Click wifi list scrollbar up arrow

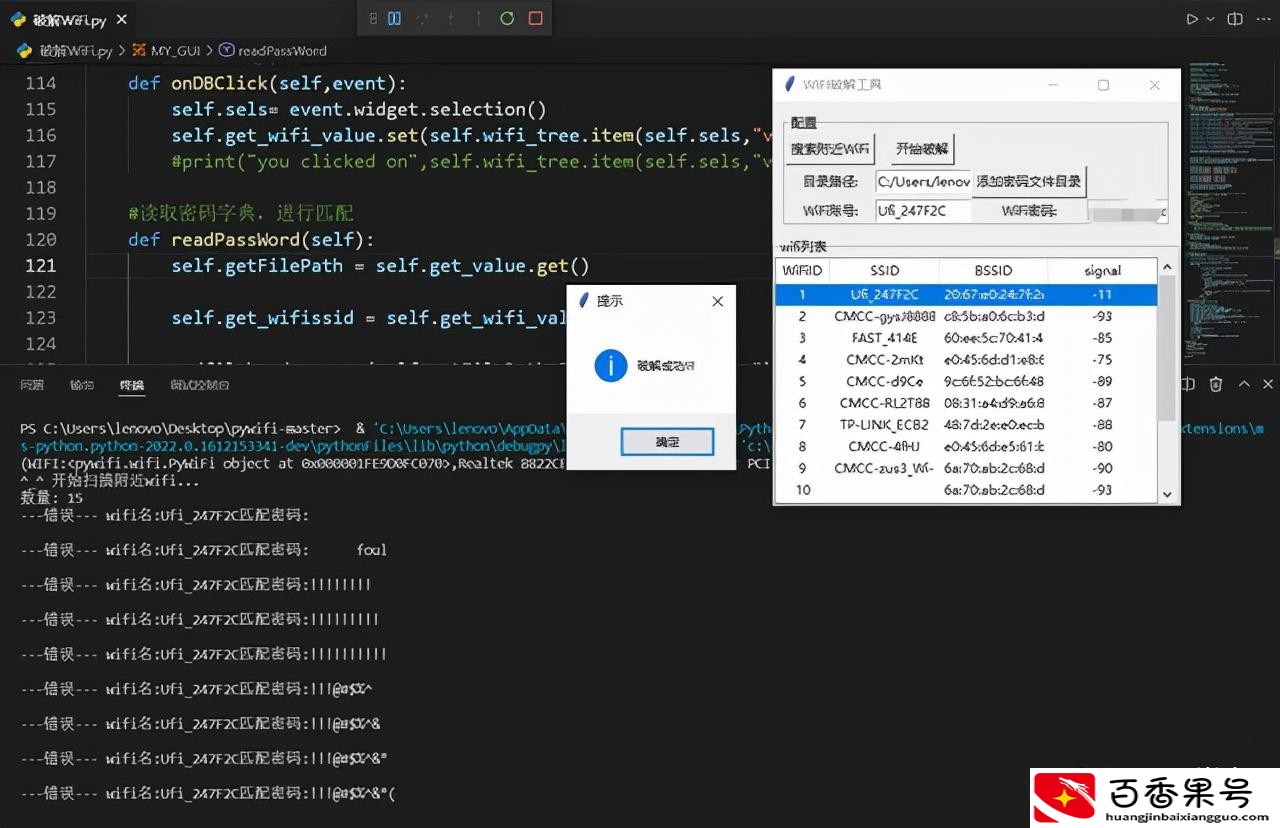pos(1166,268)
